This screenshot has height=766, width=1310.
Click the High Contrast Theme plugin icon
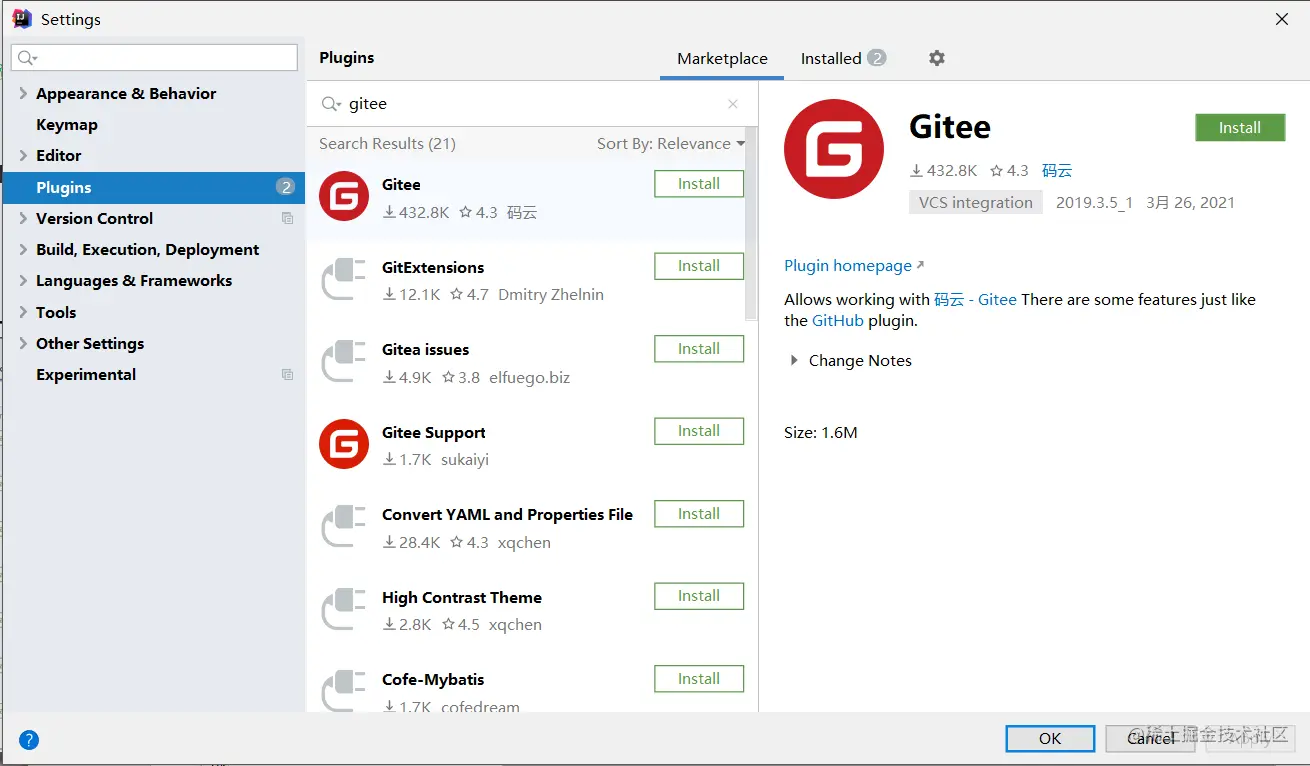344,609
